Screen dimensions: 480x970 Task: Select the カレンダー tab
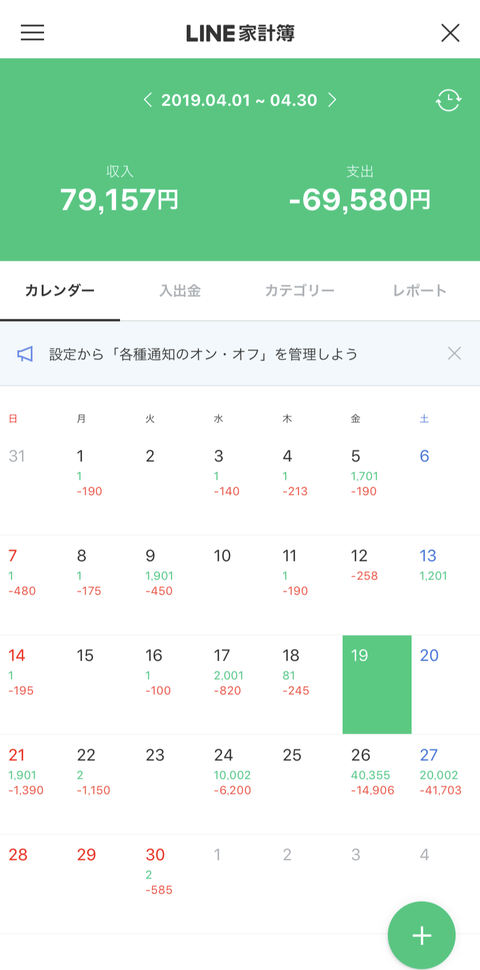[60, 291]
